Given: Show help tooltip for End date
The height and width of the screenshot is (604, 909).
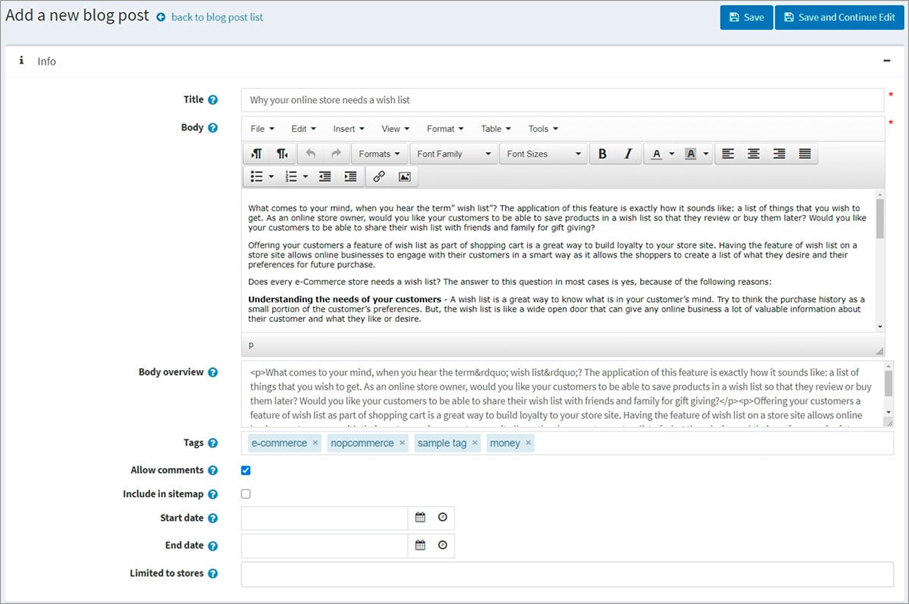Looking at the screenshot, I should click(x=213, y=545).
